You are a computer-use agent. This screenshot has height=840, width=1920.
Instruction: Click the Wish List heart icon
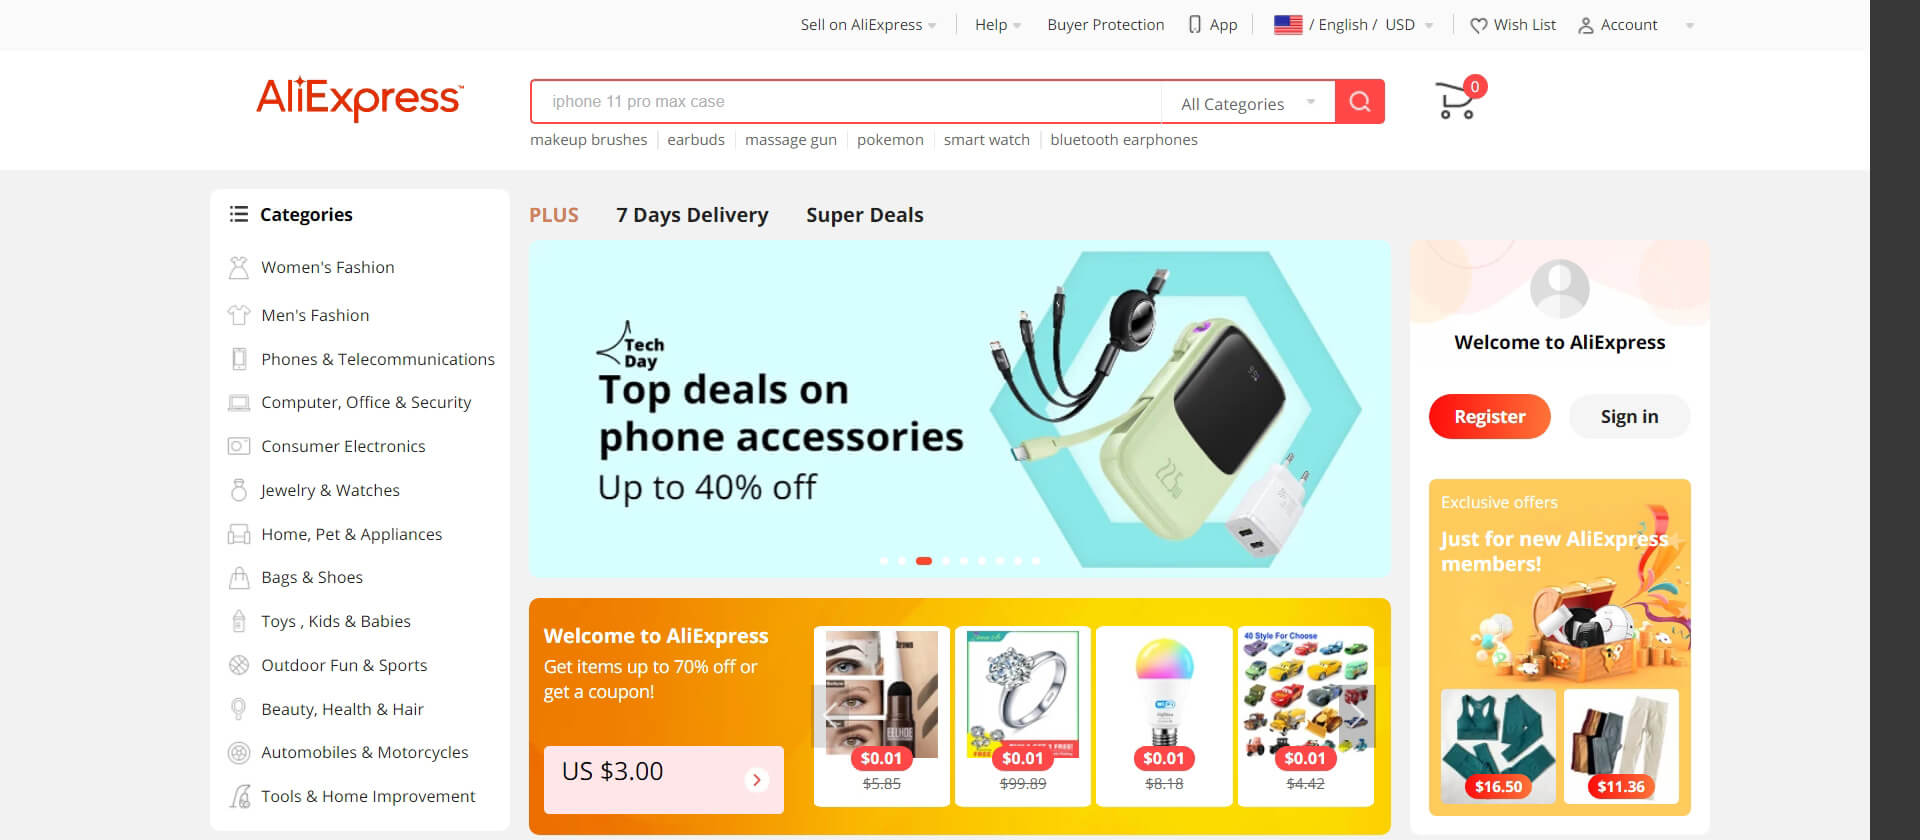tap(1478, 26)
